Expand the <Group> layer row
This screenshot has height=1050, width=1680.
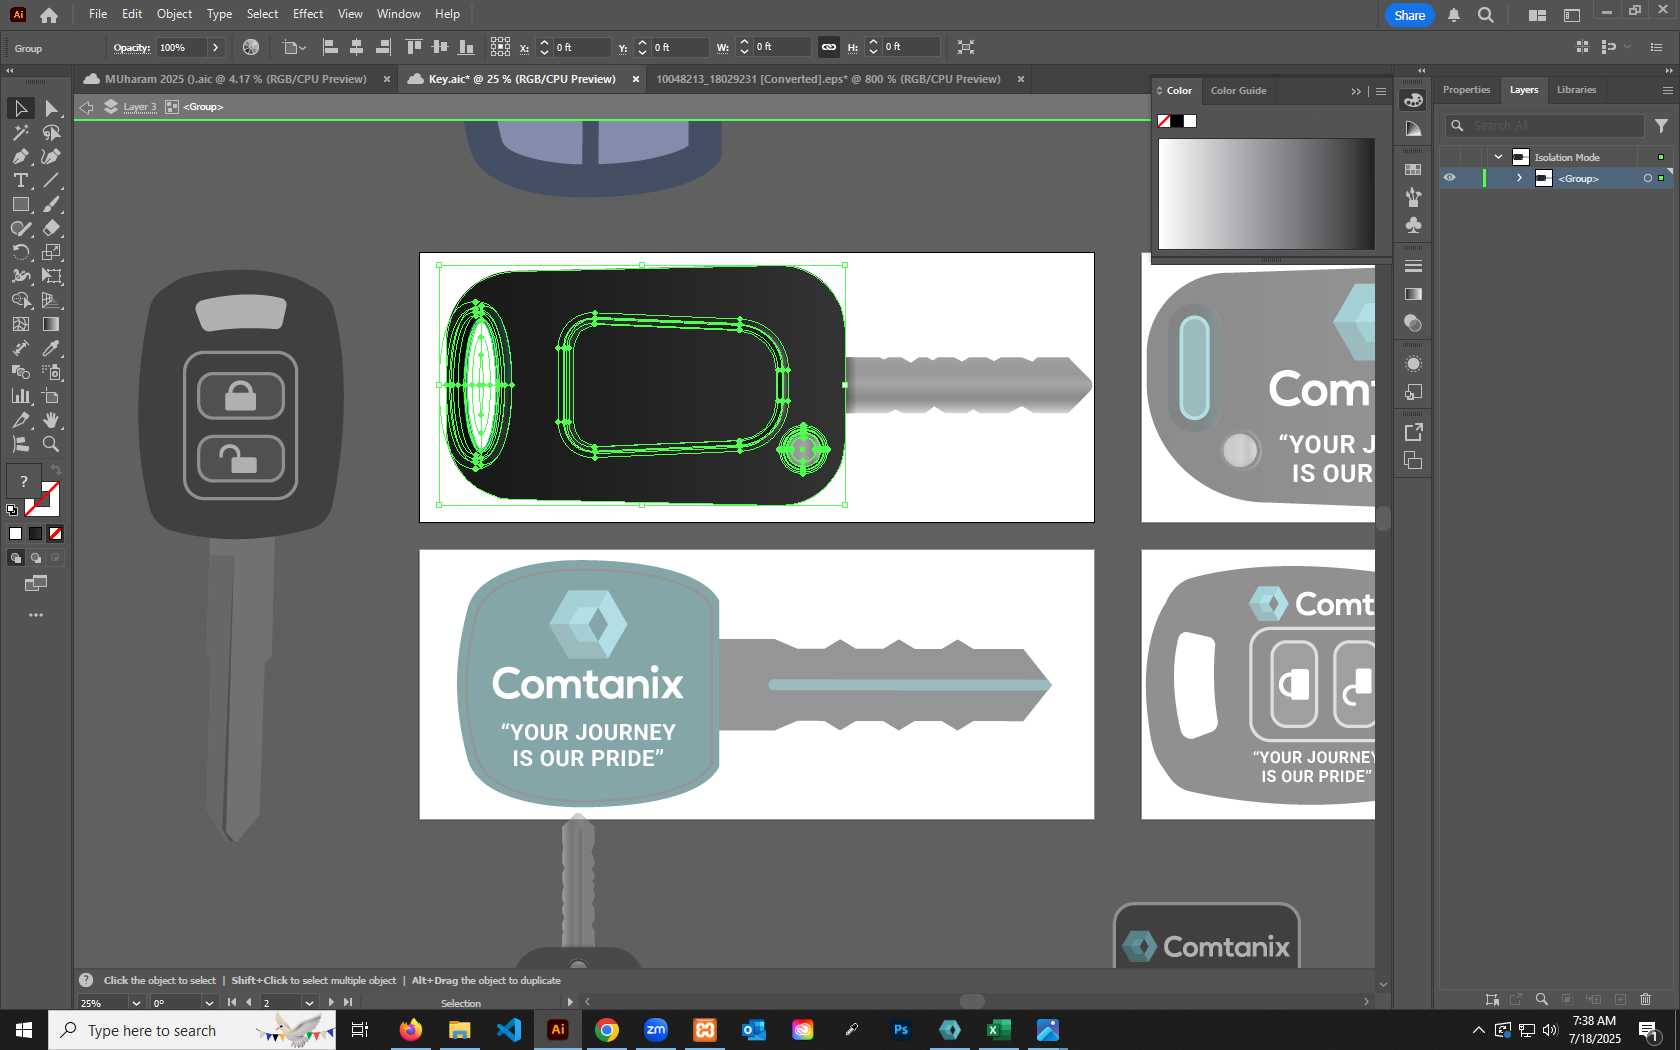click(x=1520, y=178)
